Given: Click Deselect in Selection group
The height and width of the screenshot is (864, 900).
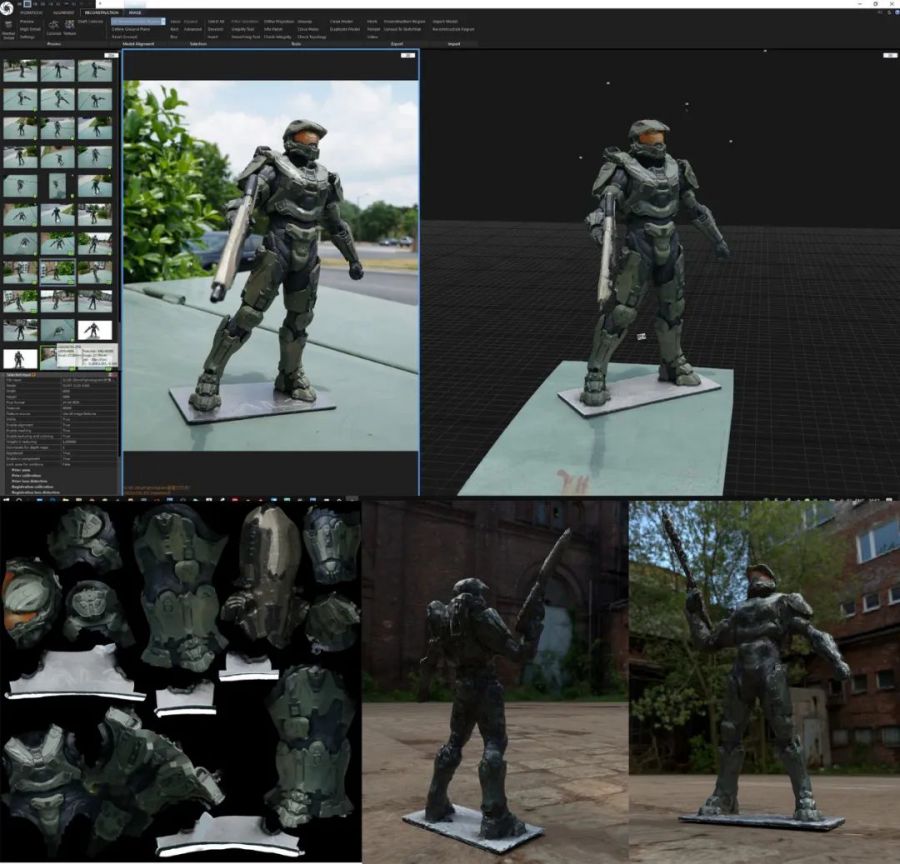Looking at the screenshot, I should pyautogui.click(x=215, y=29).
